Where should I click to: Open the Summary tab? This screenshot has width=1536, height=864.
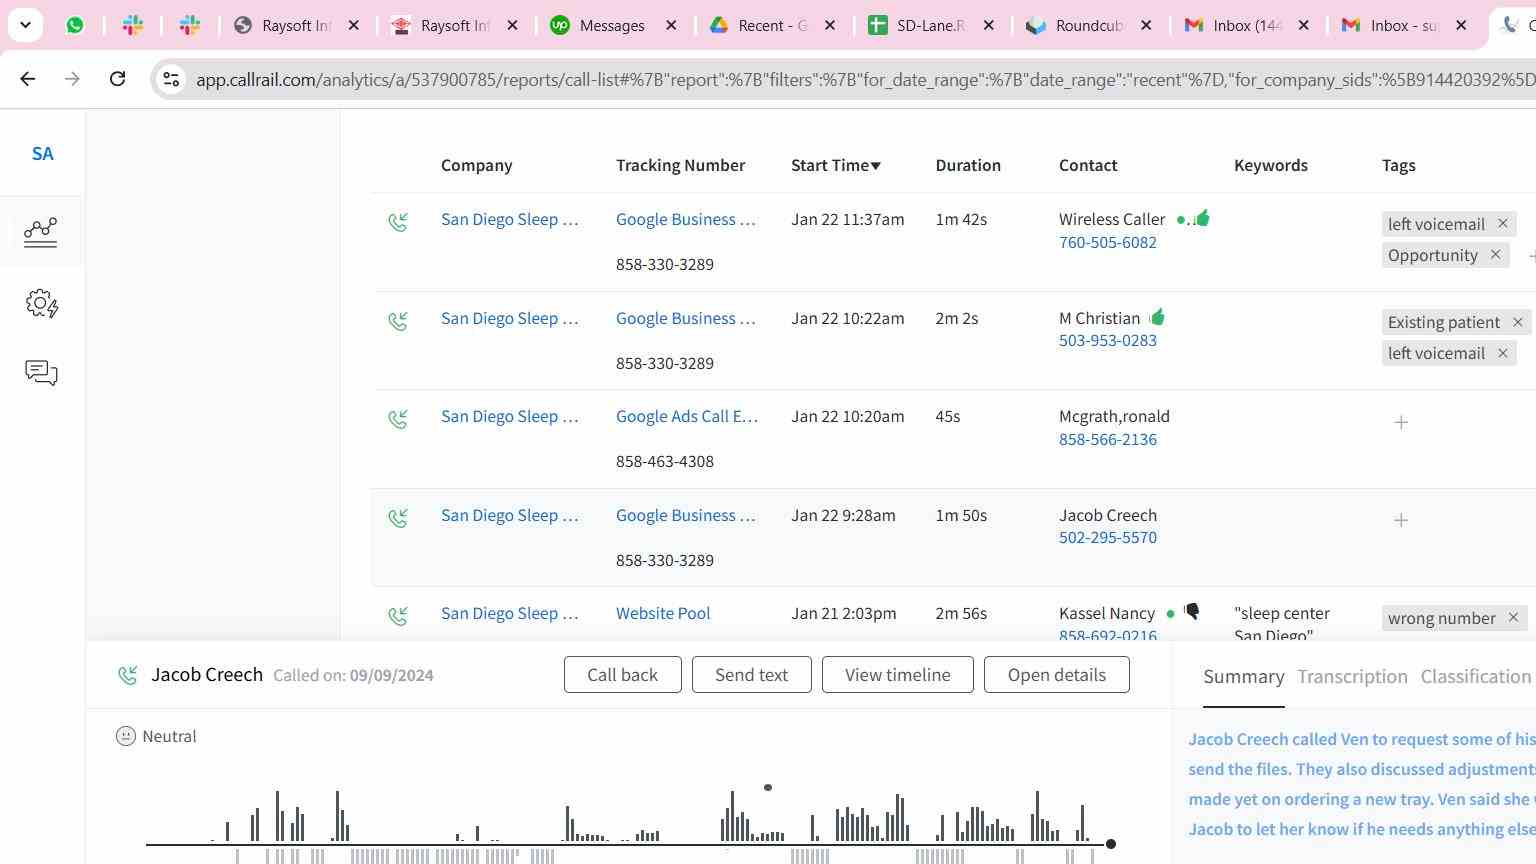(x=1243, y=677)
